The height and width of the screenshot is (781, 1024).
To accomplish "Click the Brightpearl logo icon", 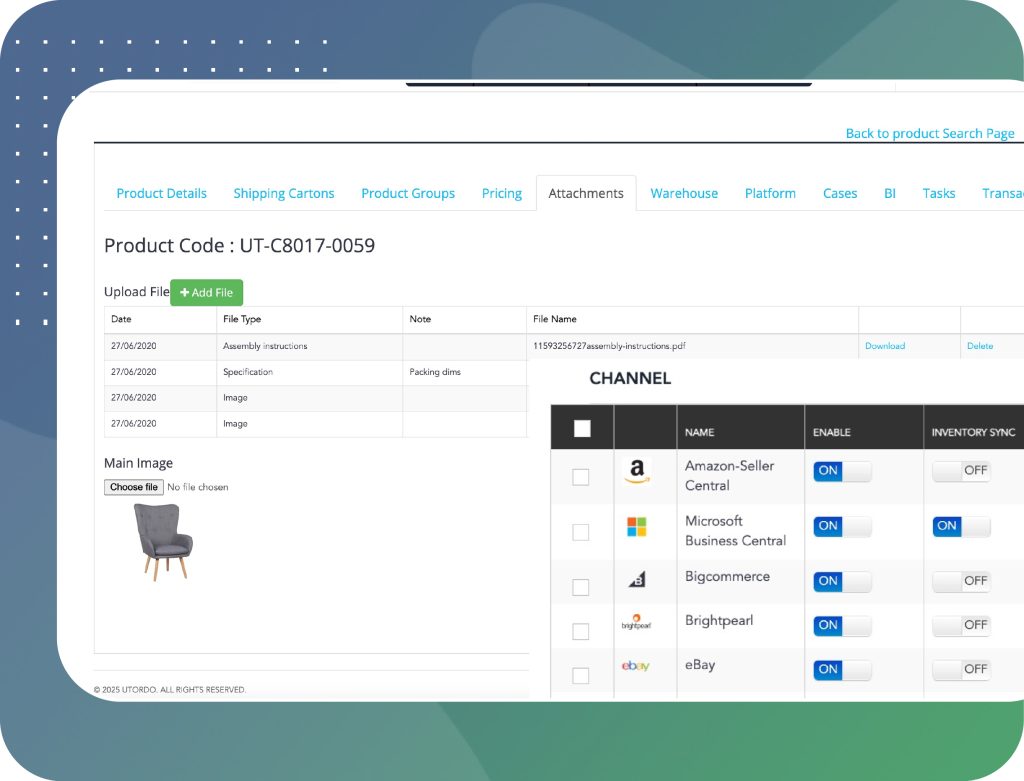I will point(636,623).
